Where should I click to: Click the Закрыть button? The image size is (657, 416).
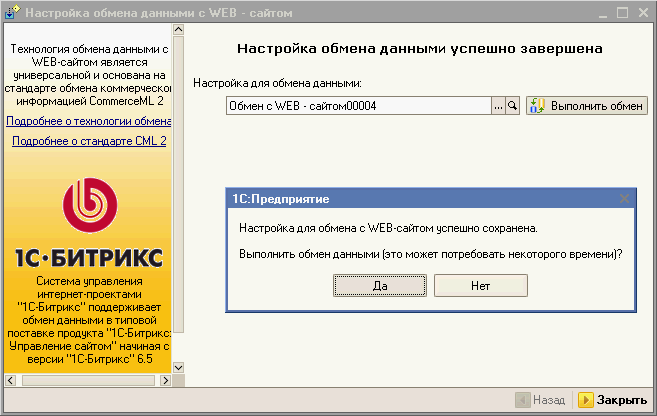pyautogui.click(x=612, y=400)
